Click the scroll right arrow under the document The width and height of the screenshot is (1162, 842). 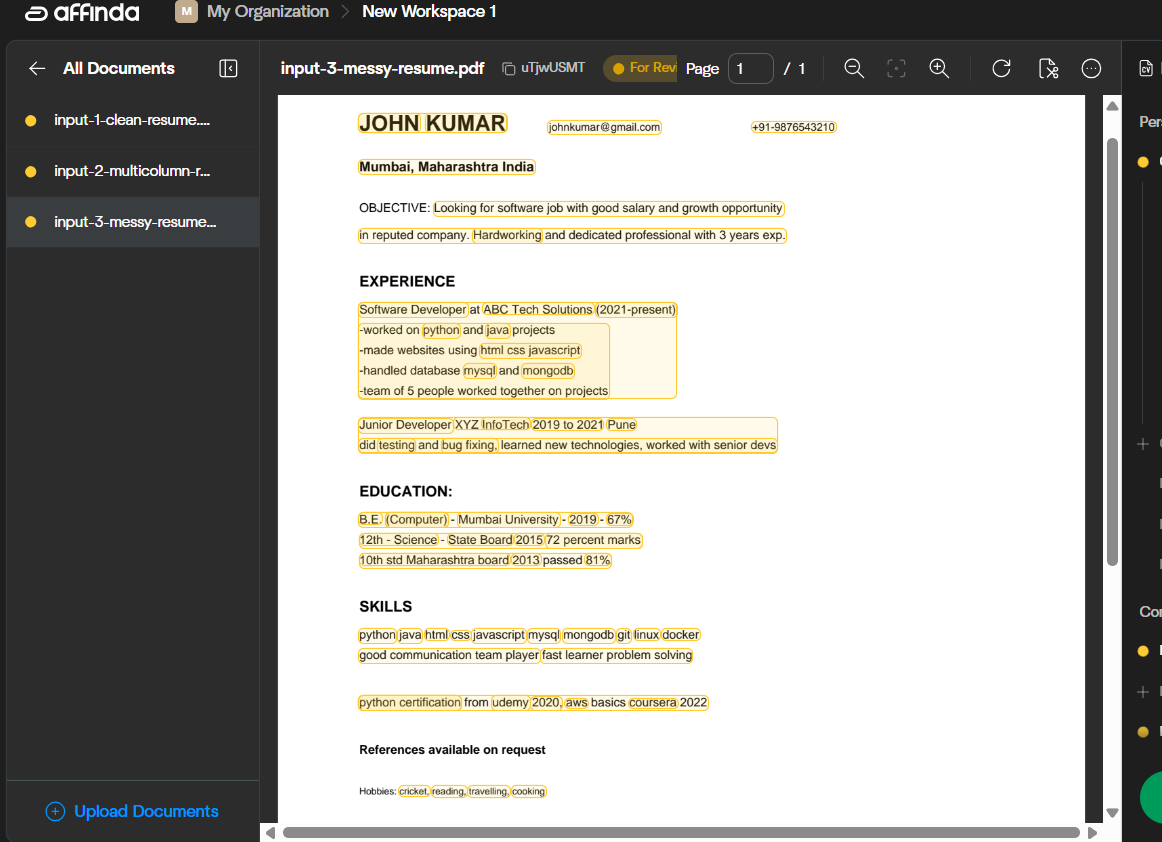pos(1092,832)
